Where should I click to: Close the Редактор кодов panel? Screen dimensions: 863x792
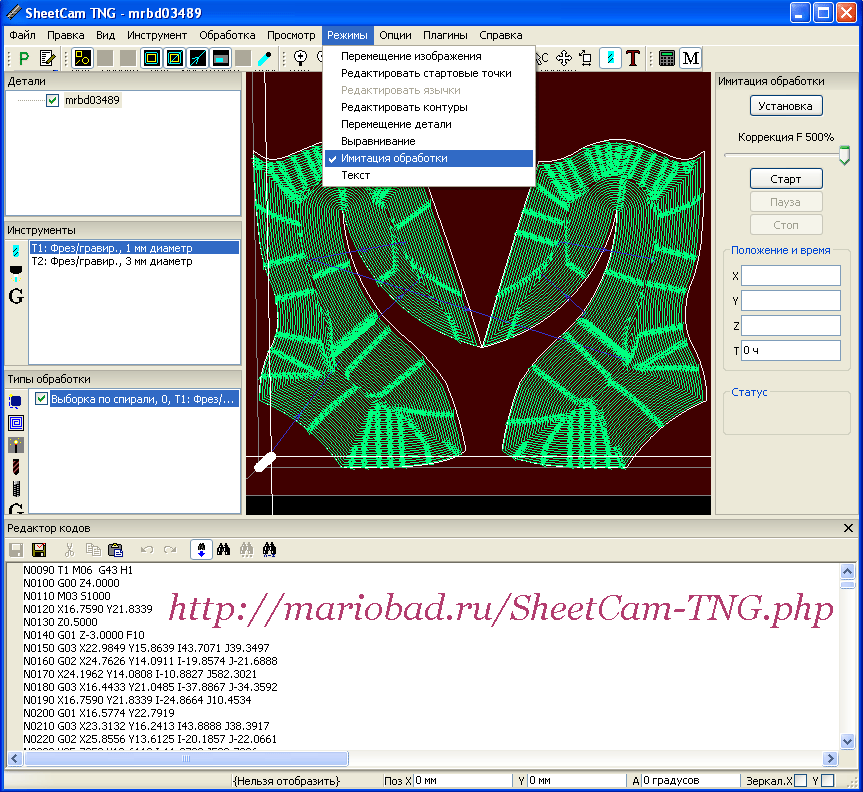[848, 528]
